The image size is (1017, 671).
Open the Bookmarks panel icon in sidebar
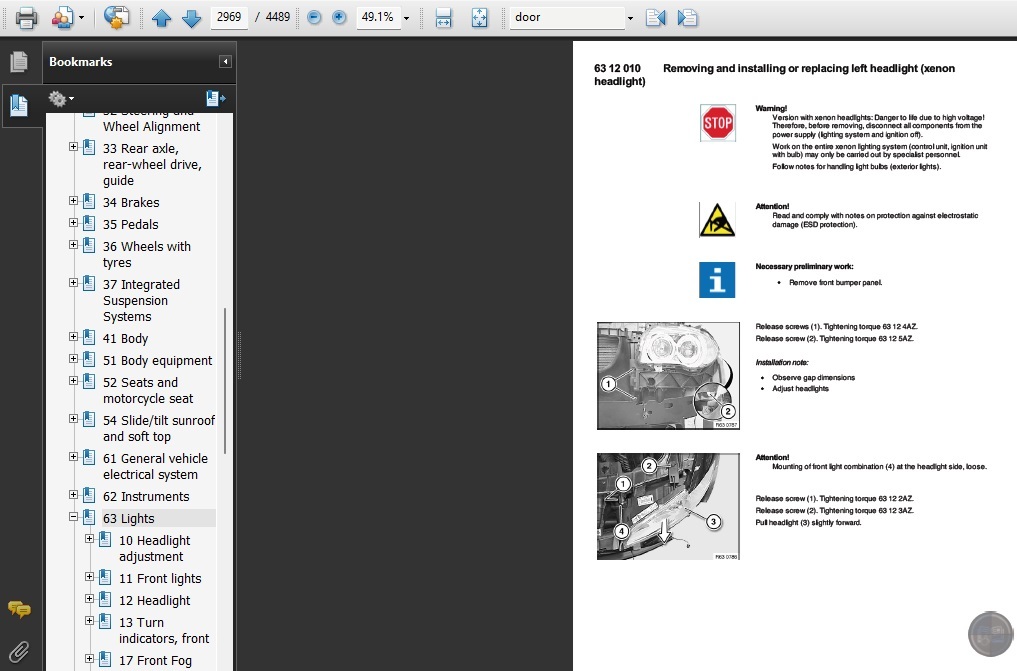19,105
